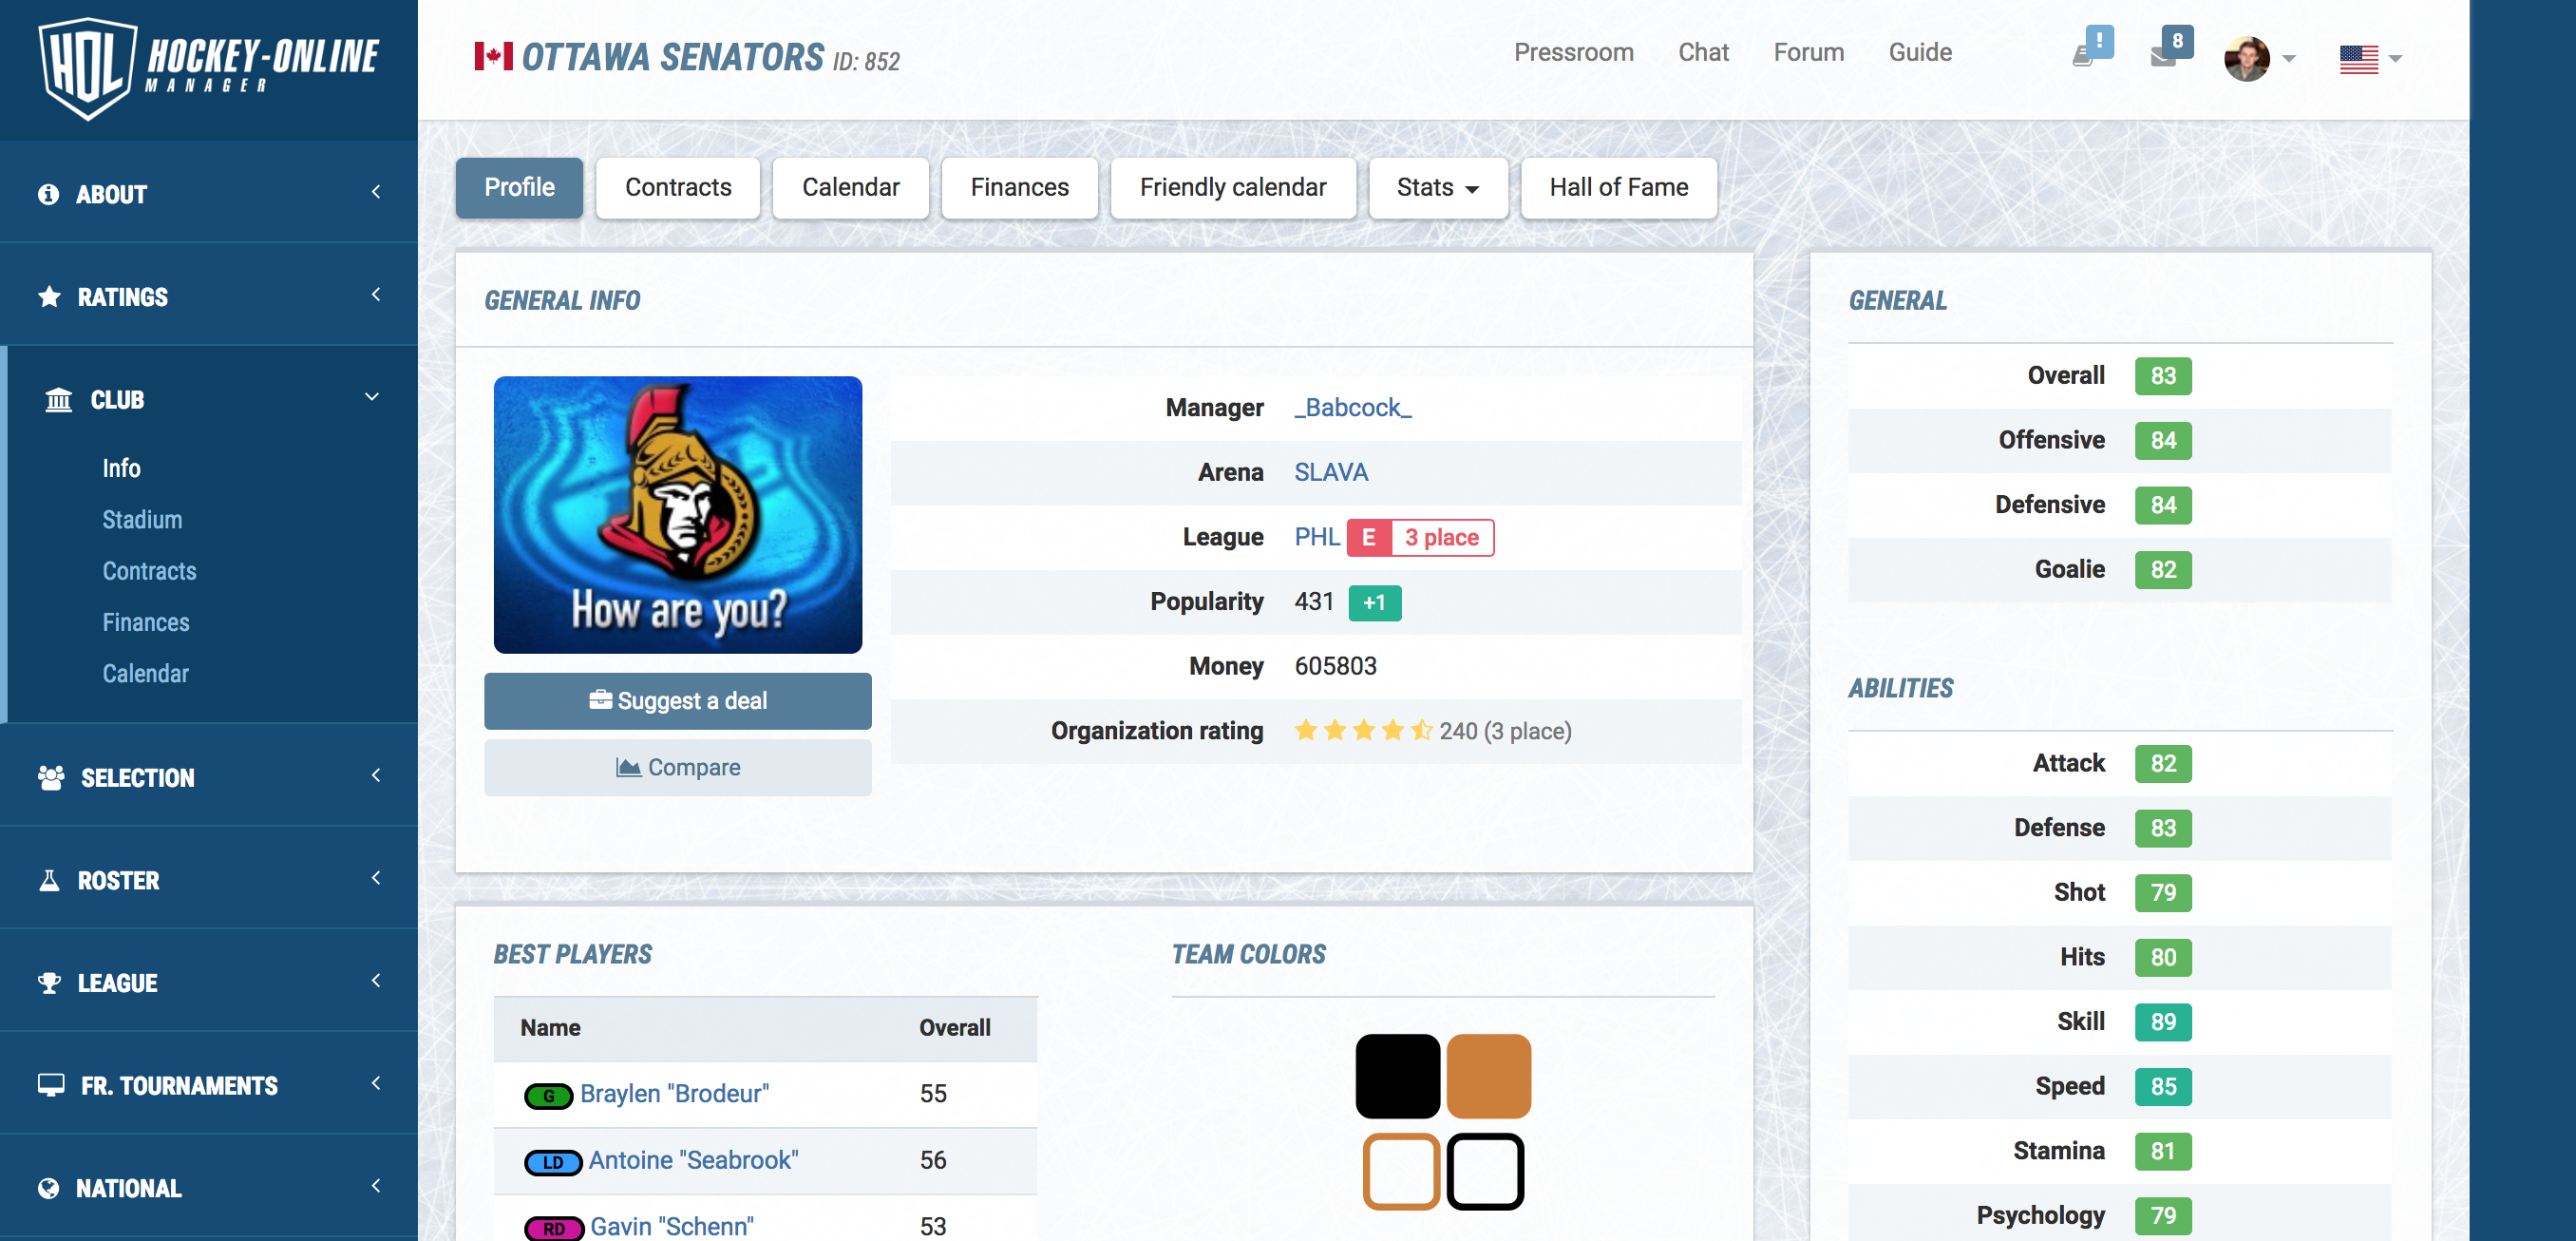Open Stadium under Club menu
The height and width of the screenshot is (1241, 2576).
(142, 520)
